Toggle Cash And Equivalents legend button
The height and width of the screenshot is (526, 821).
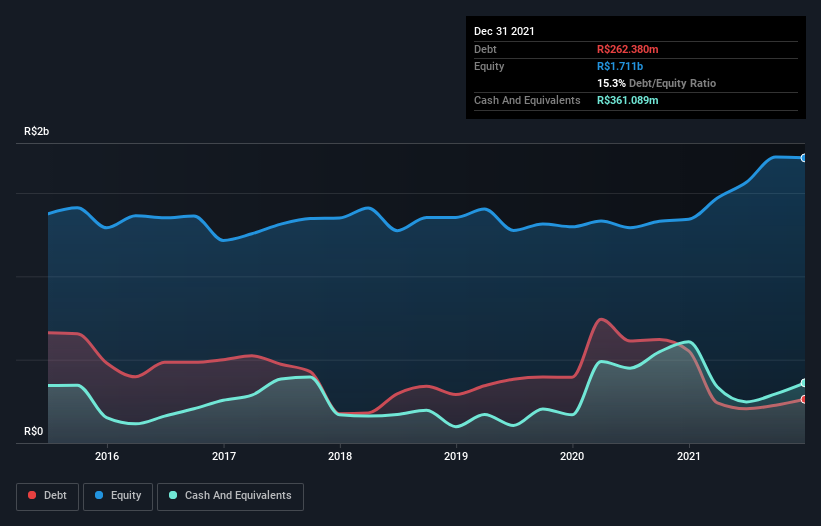(x=230, y=496)
